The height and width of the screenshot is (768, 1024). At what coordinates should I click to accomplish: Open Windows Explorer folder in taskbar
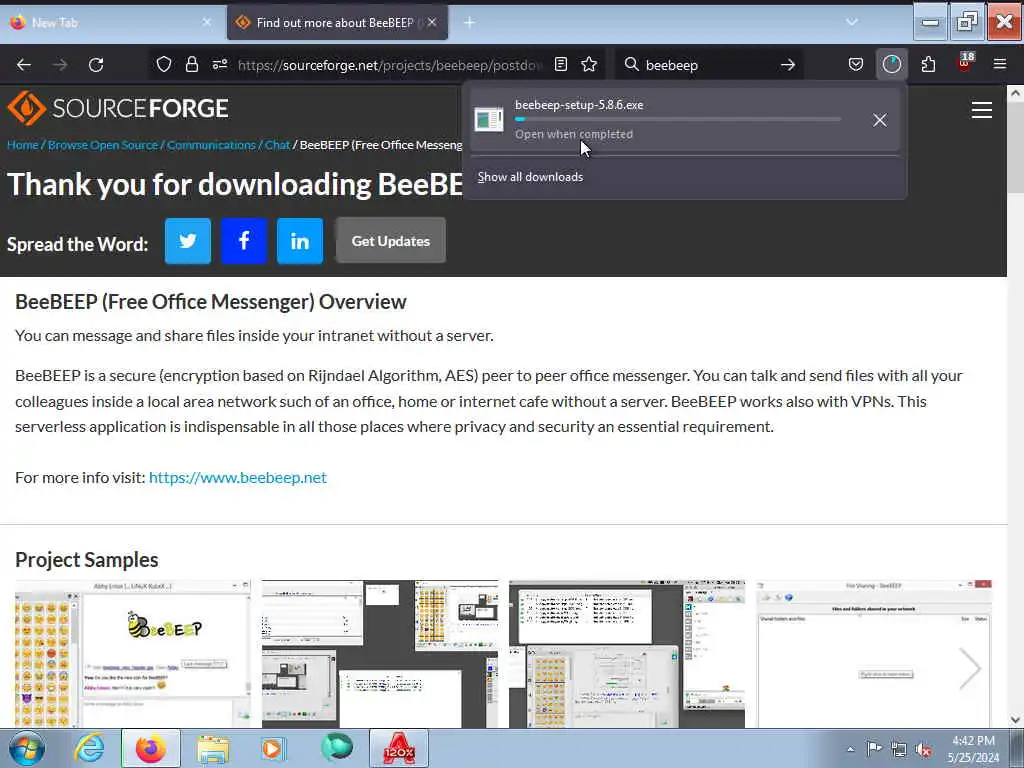tap(213, 748)
